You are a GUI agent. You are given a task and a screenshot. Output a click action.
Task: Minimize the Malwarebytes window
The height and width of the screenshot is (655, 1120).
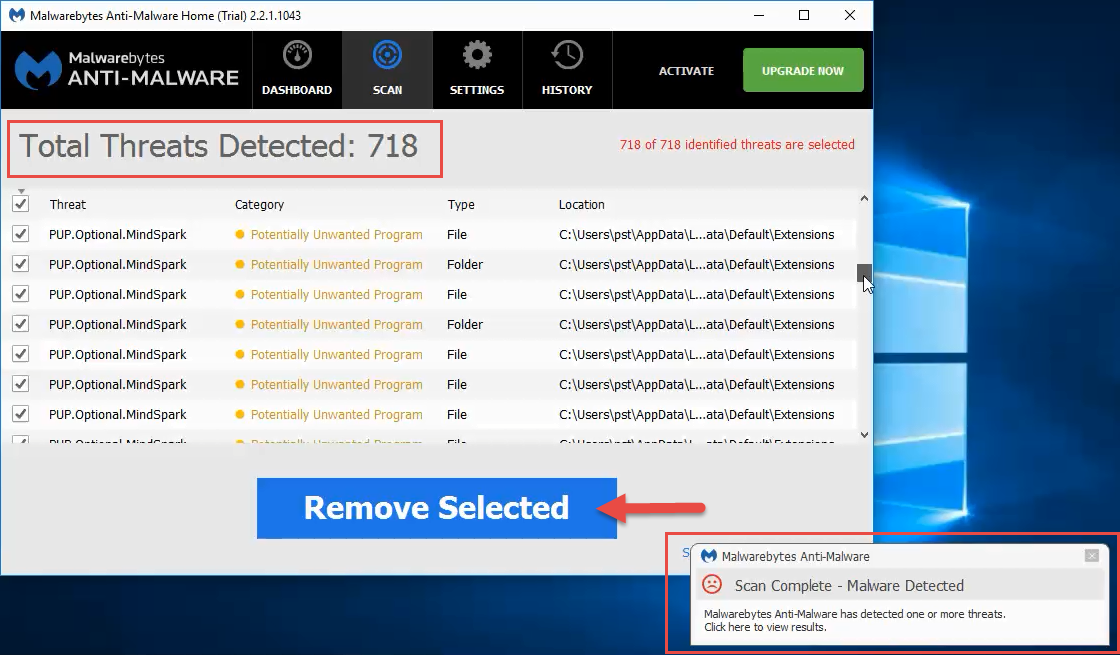click(x=759, y=15)
